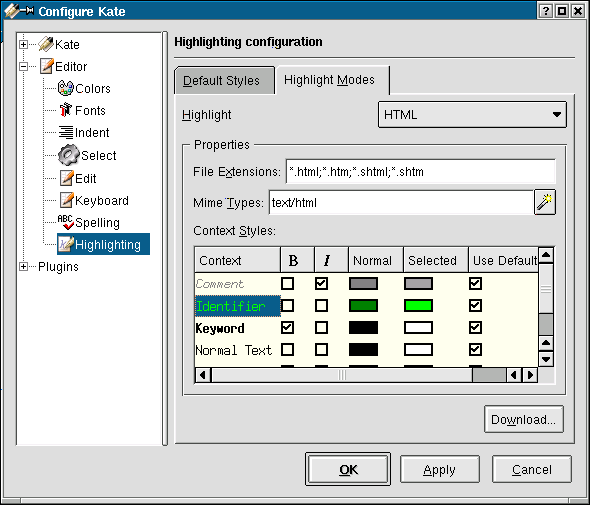Select the Indent lines icon
Screen dimensions: 590x505
click(66, 132)
